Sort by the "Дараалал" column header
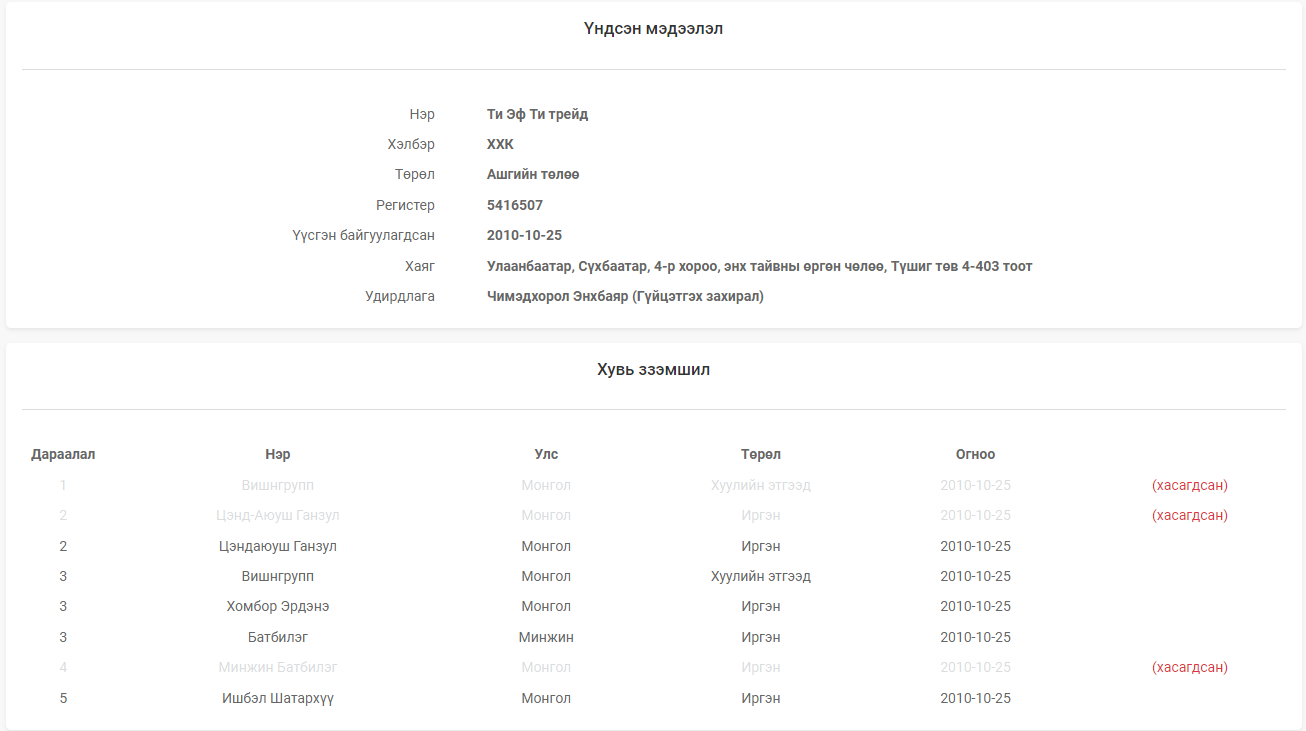Viewport: 1306px width, 731px height. tap(63, 454)
